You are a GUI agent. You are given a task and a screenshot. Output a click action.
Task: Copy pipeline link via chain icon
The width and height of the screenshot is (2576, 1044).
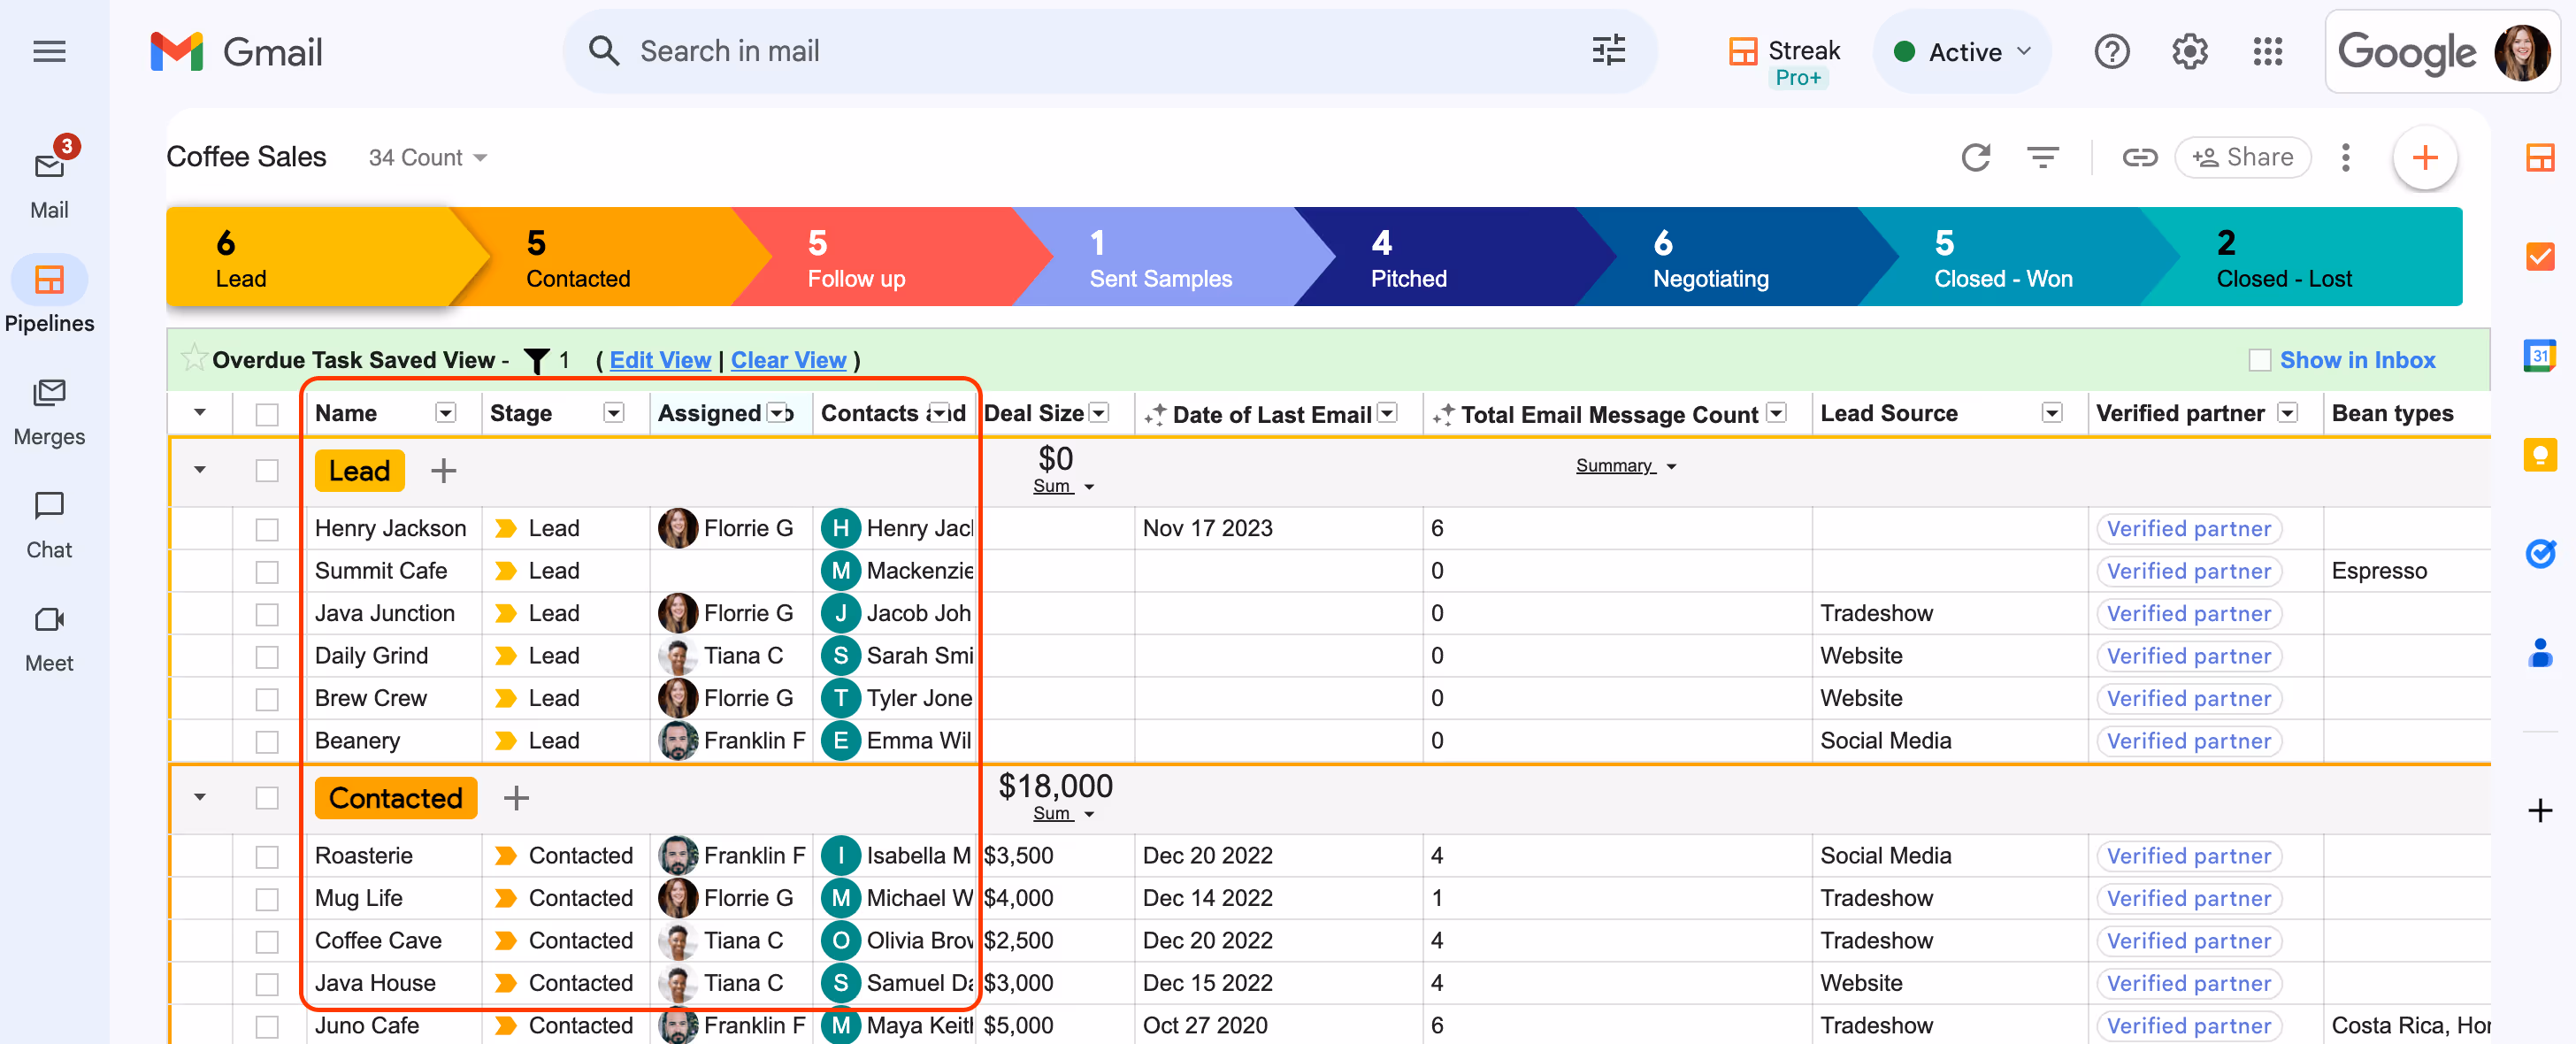[x=2139, y=157]
